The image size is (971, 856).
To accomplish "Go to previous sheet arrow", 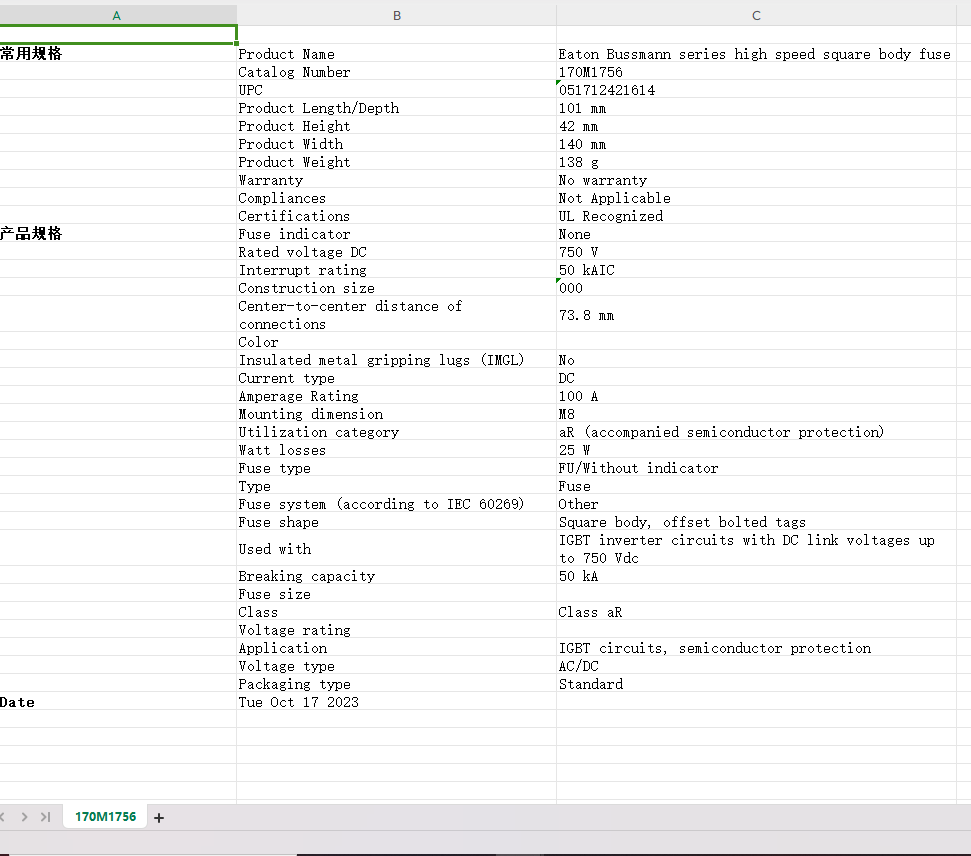I will coord(2,817).
